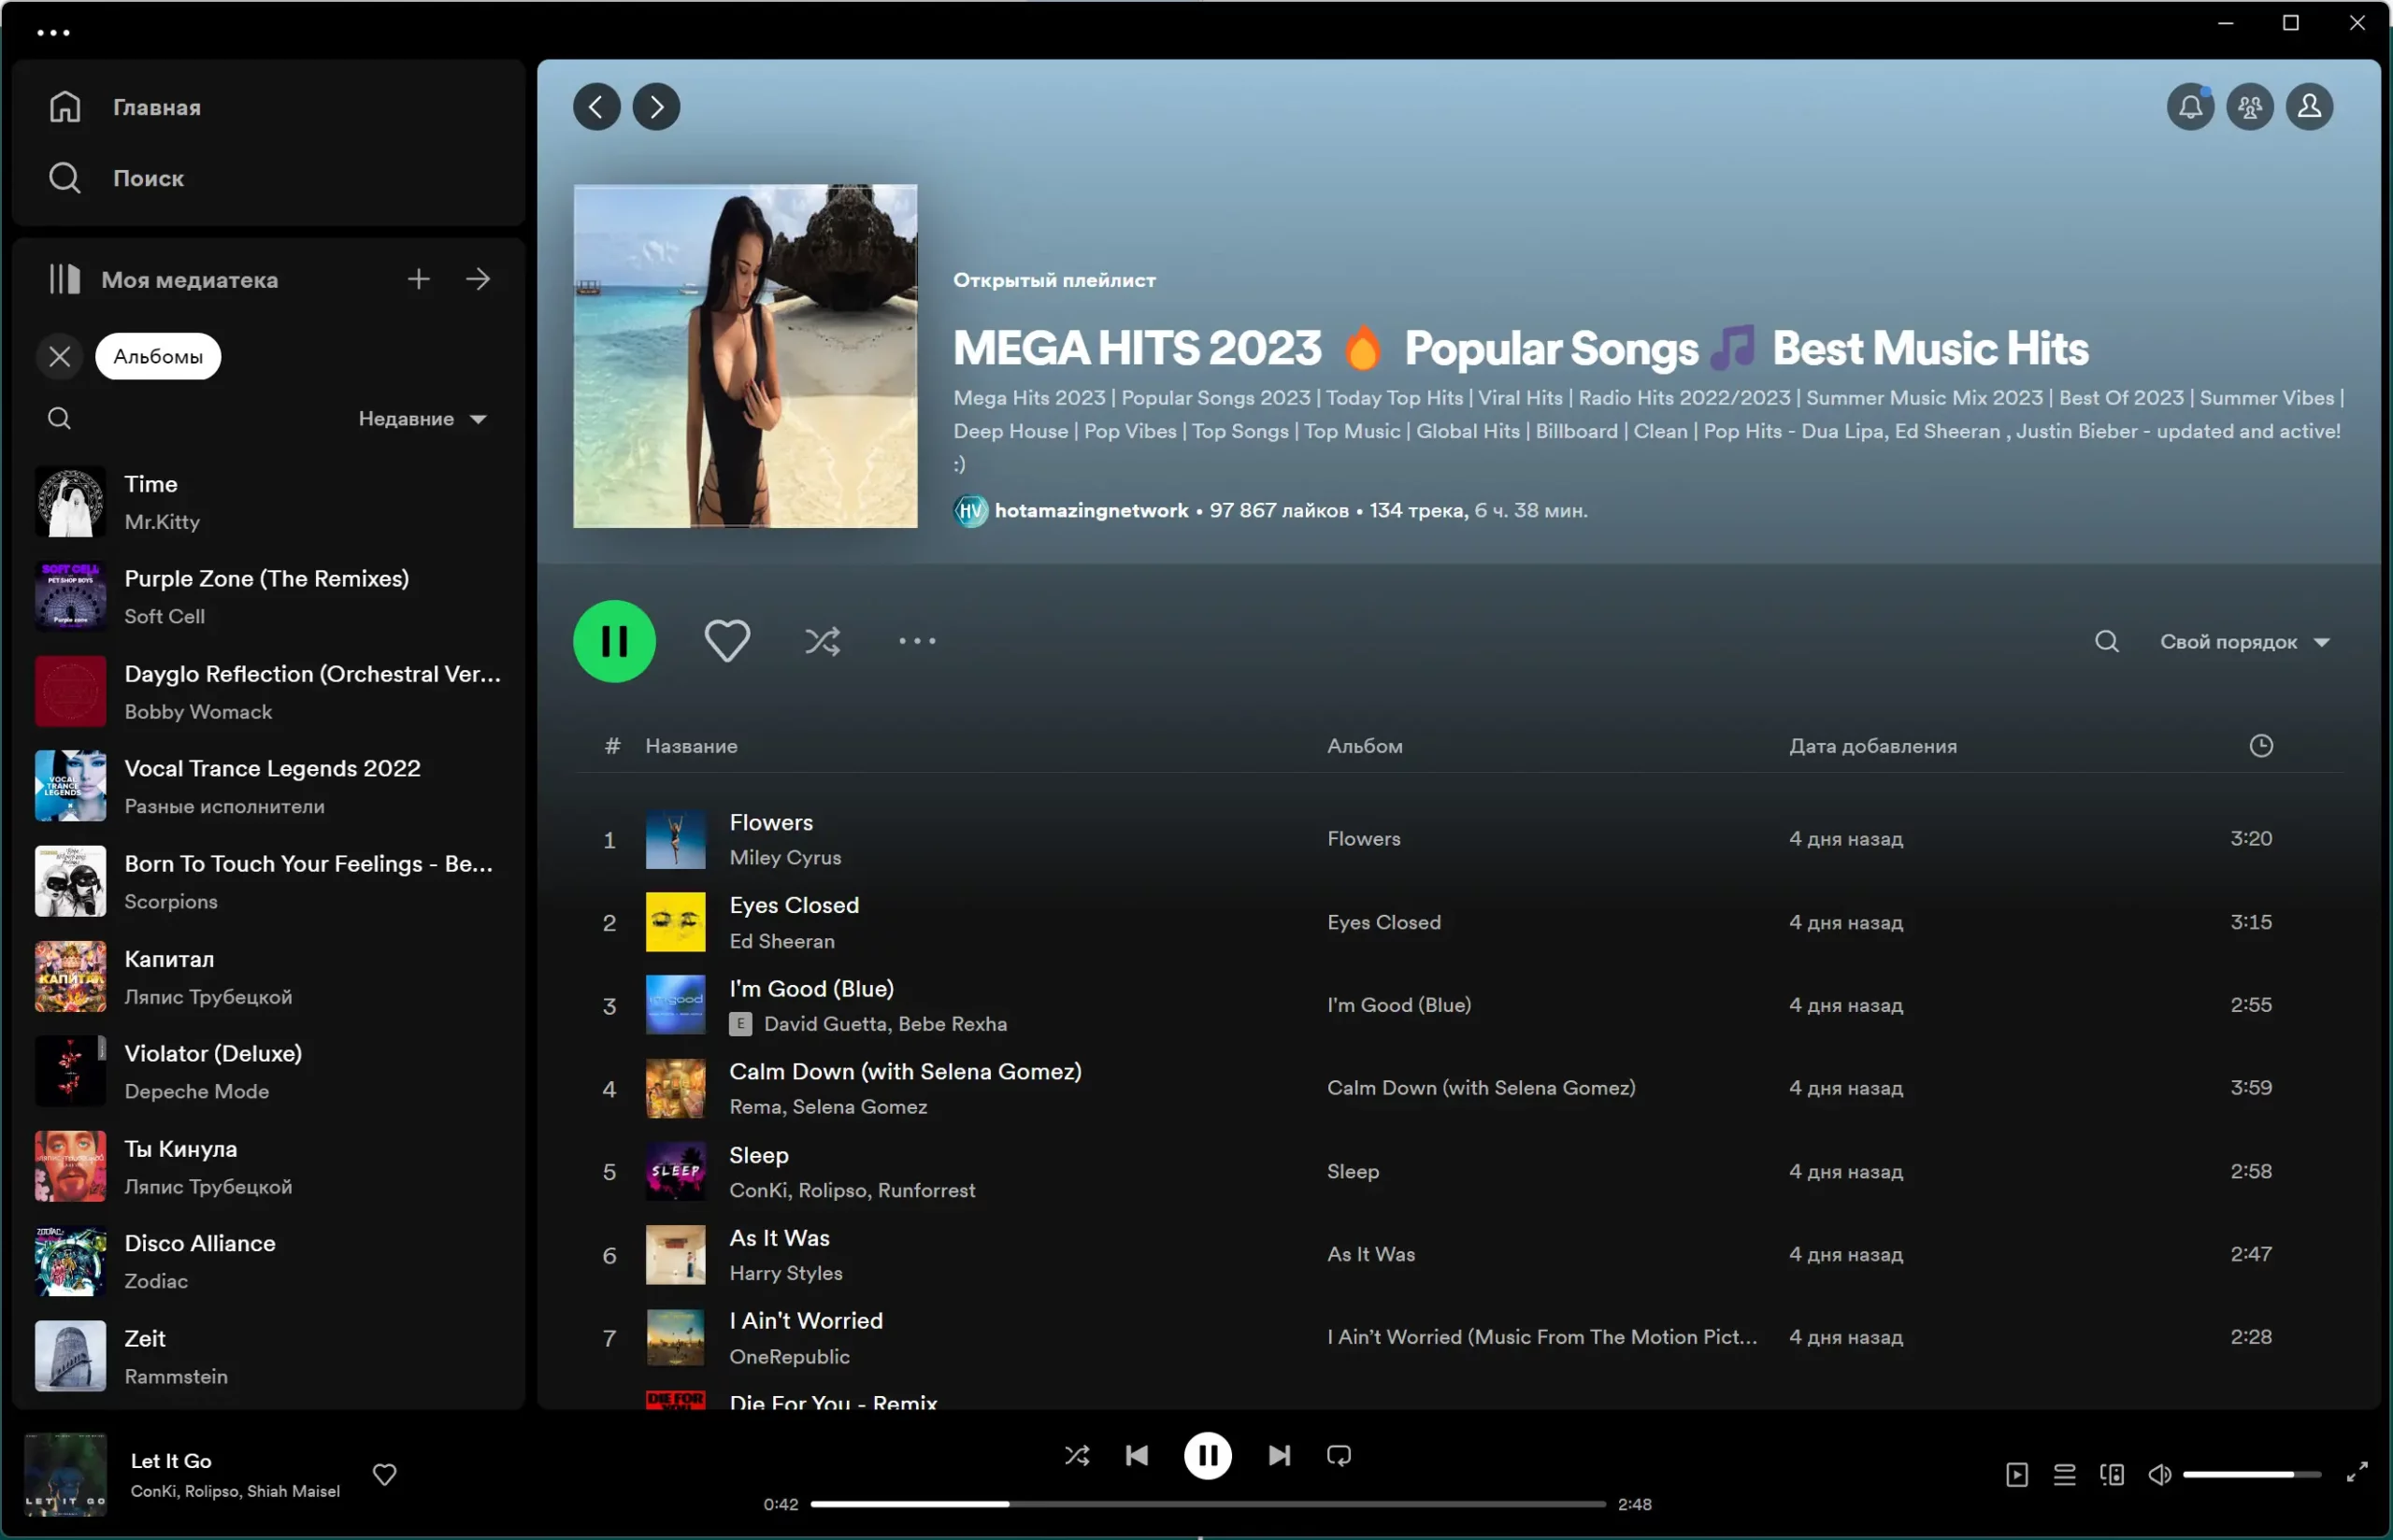Open the hotamazingnetwork profile link
Screen dimensions: 2393x1540
pos(1090,510)
